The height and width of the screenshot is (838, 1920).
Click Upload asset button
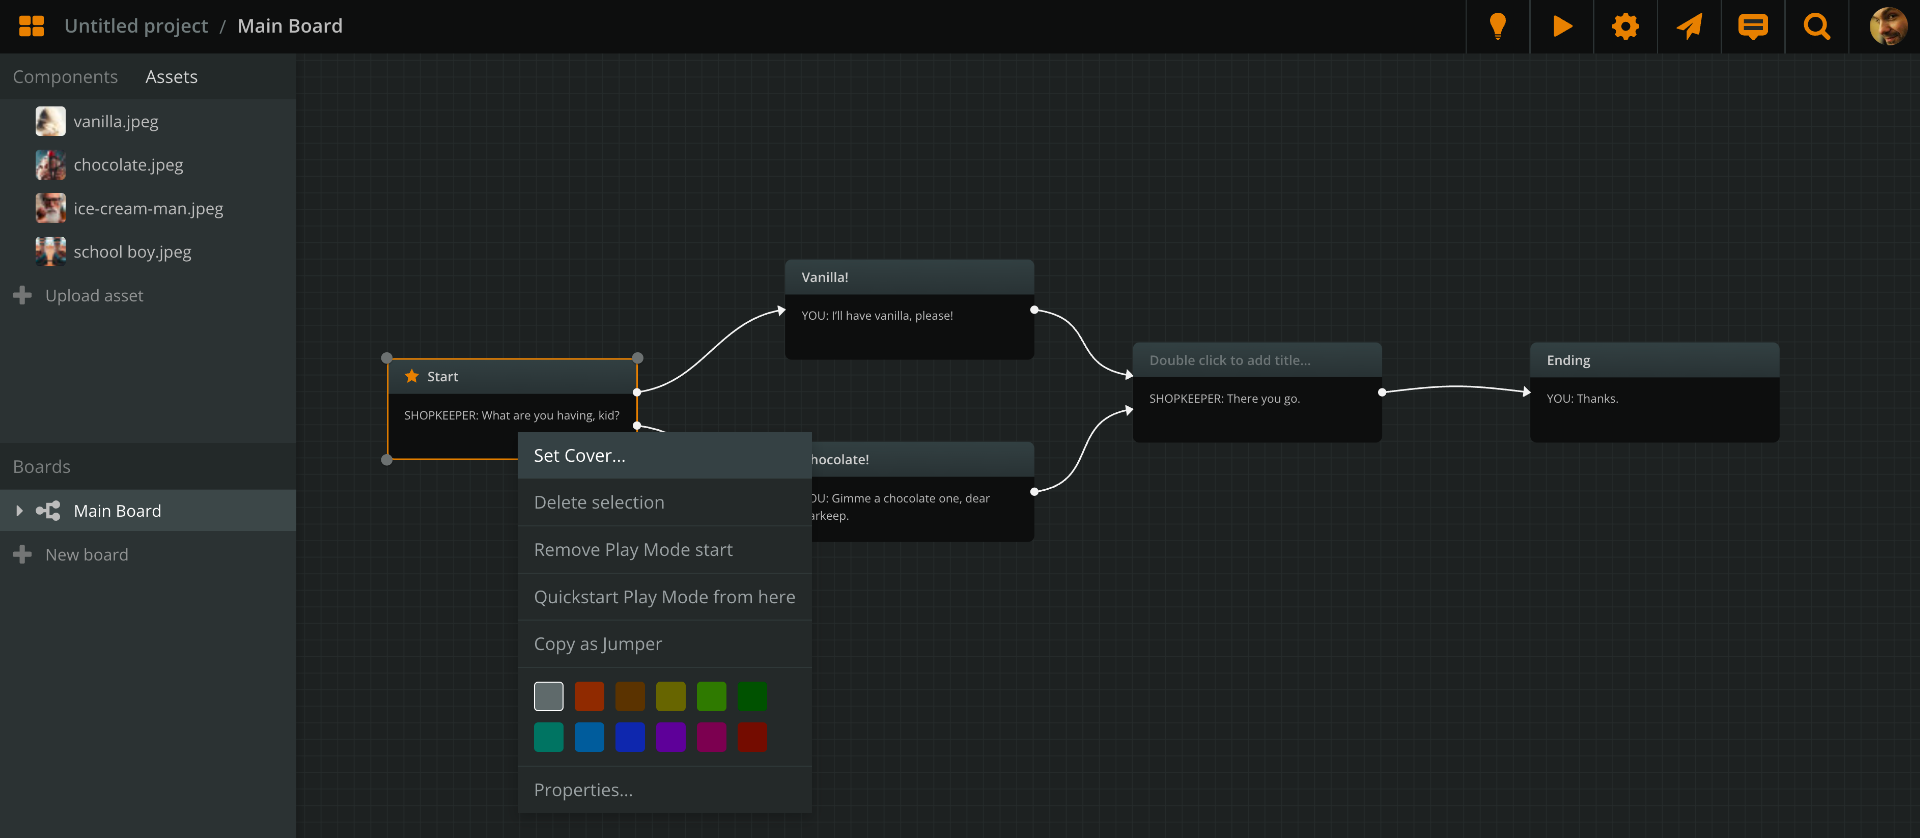click(94, 296)
